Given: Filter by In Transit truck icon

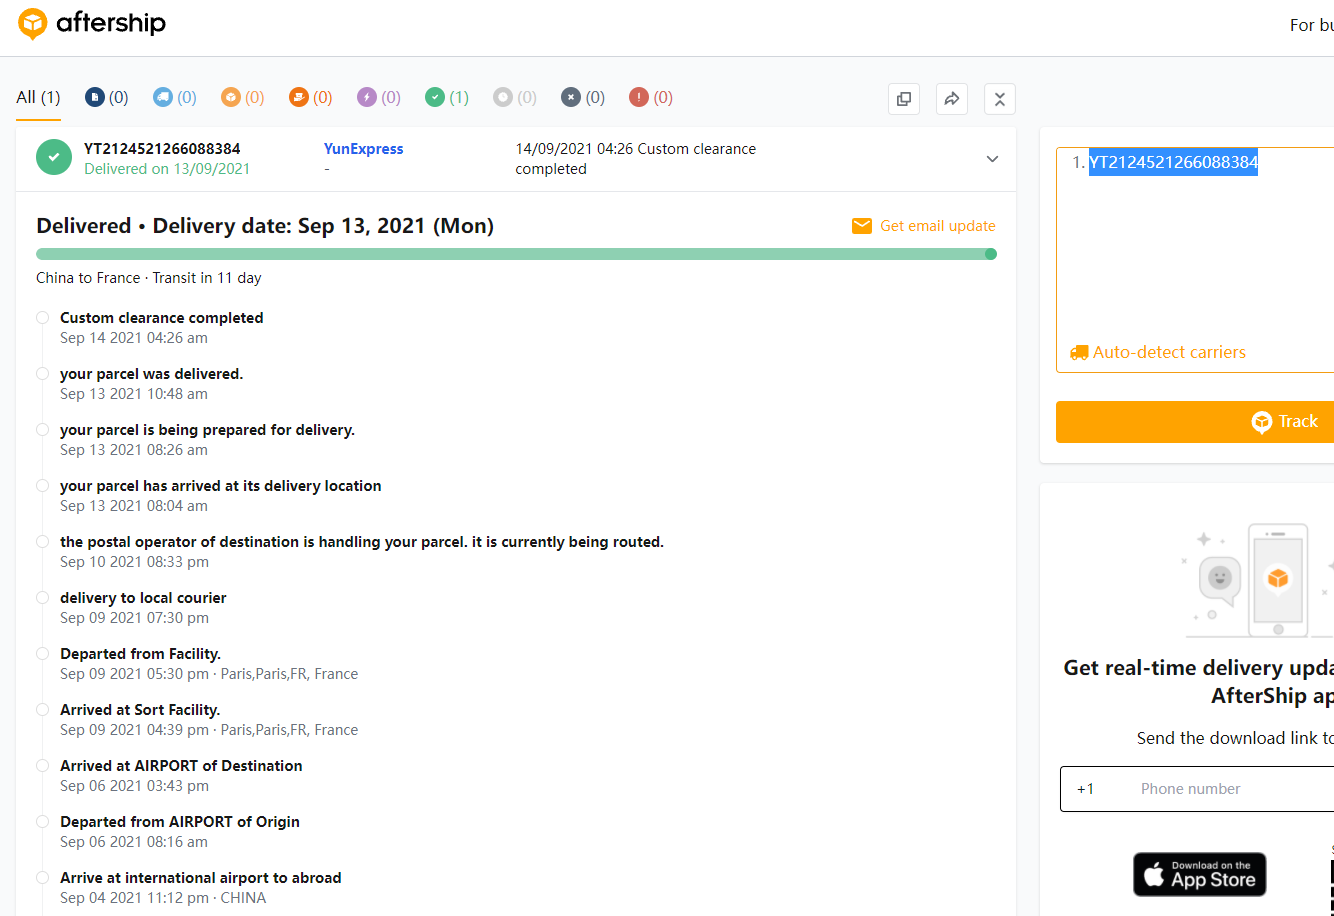Looking at the screenshot, I should pos(163,97).
